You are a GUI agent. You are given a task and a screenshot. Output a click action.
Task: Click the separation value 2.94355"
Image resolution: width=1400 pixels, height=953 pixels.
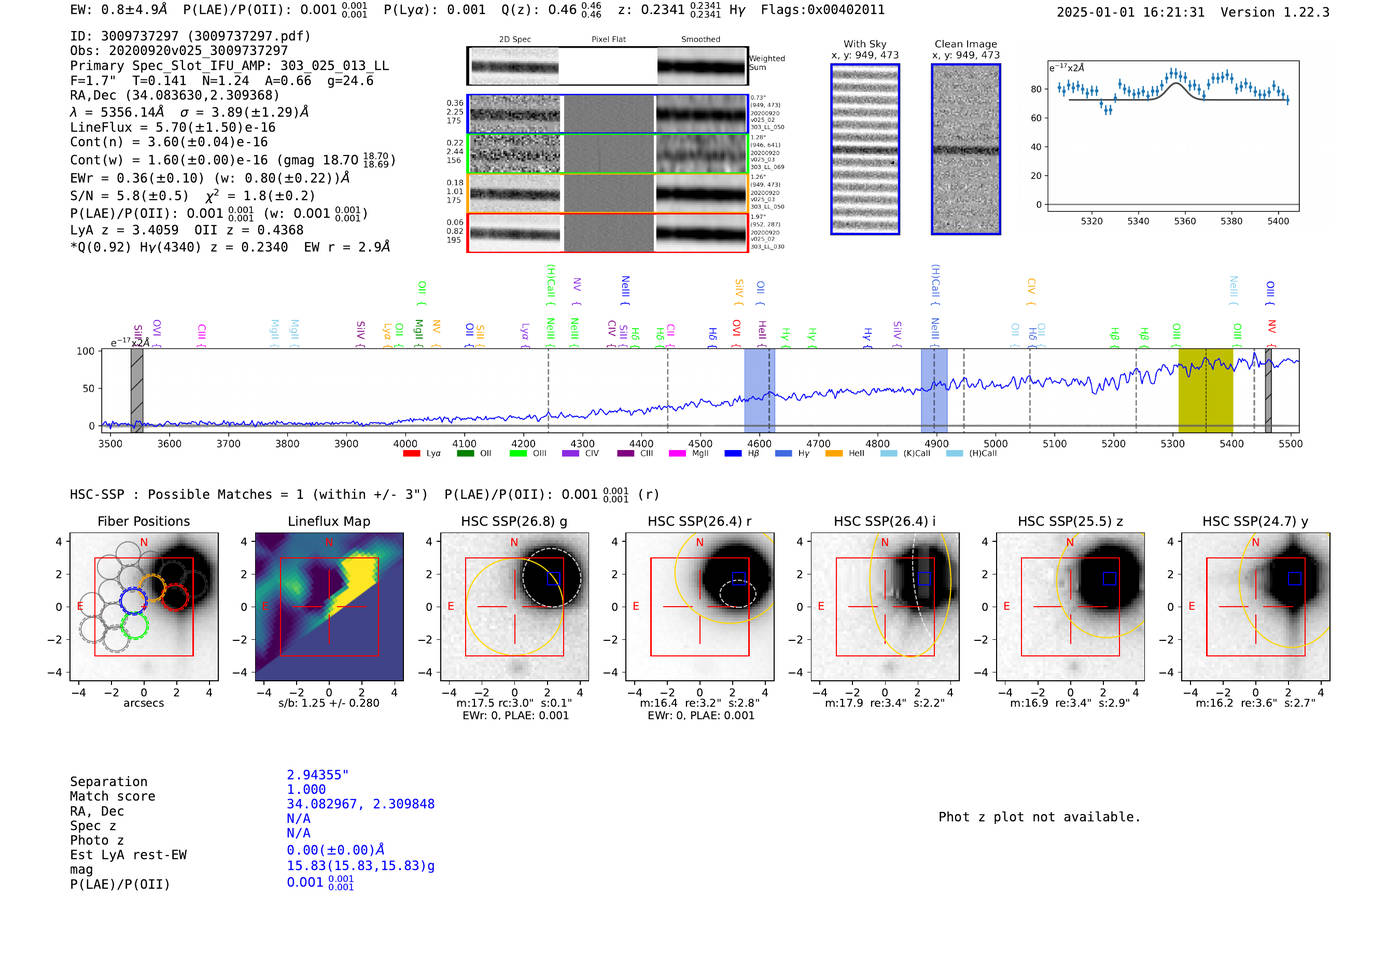(x=318, y=775)
